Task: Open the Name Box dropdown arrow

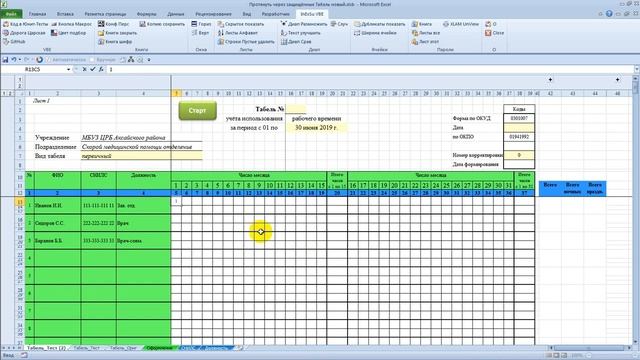Action: pos(68,70)
